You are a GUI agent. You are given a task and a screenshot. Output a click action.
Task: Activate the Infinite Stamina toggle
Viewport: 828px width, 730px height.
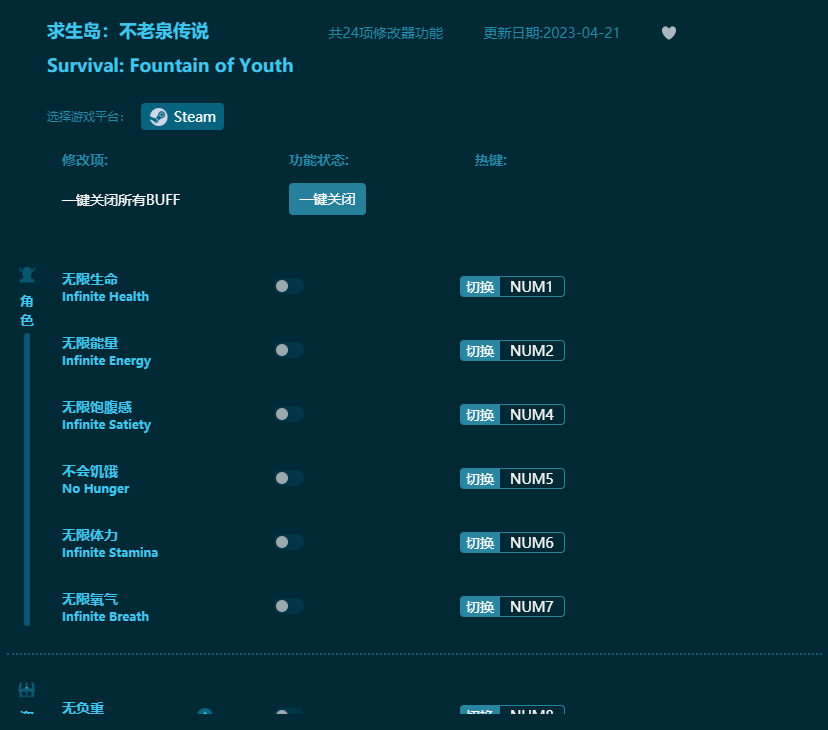(x=289, y=541)
